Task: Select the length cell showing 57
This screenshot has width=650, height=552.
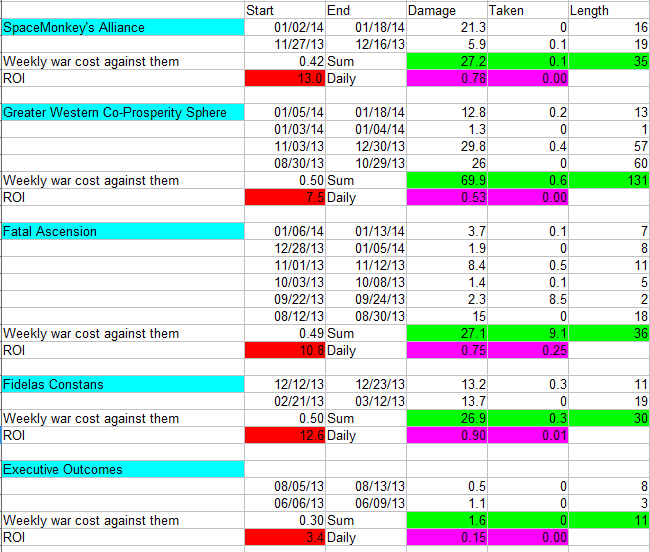Action: click(x=609, y=146)
